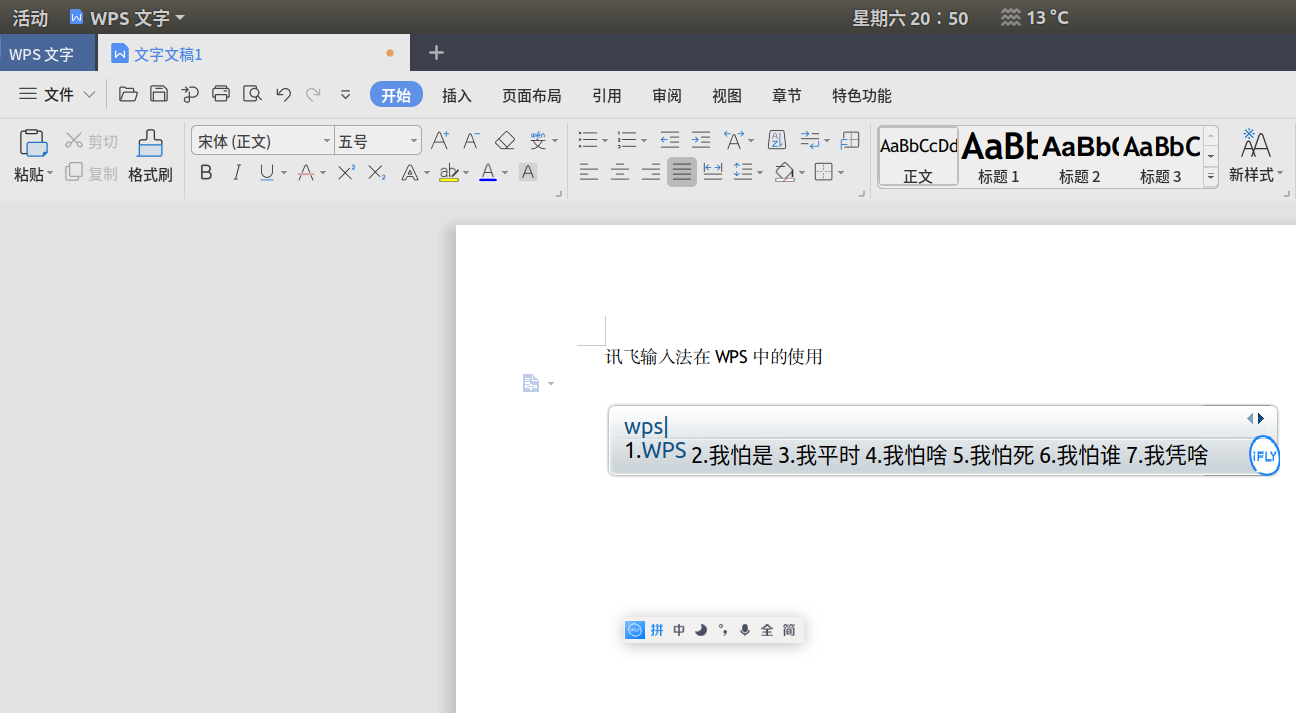
Task: Click the 活动 Activities button
Action: pyautogui.click(x=30, y=18)
